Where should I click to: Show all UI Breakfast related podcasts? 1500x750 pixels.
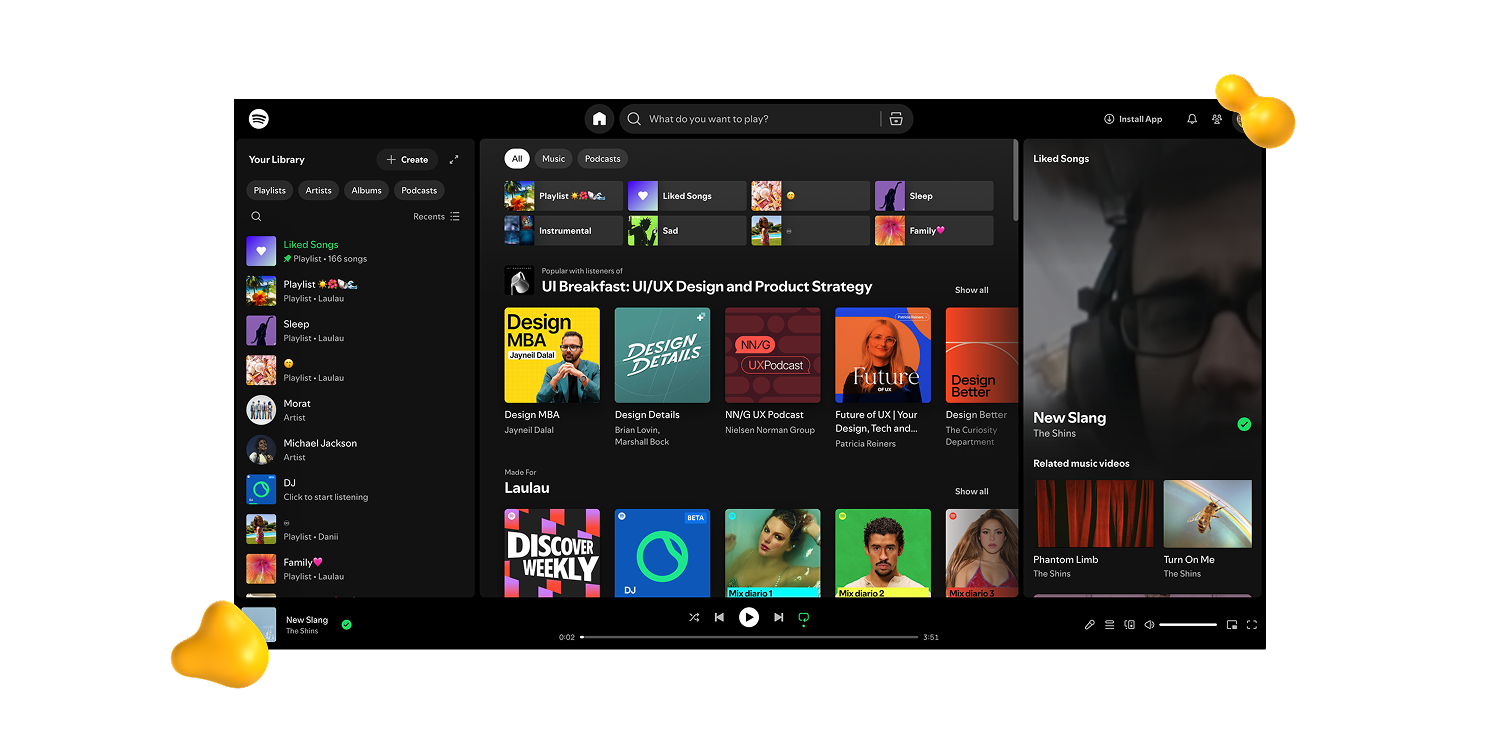[971, 290]
